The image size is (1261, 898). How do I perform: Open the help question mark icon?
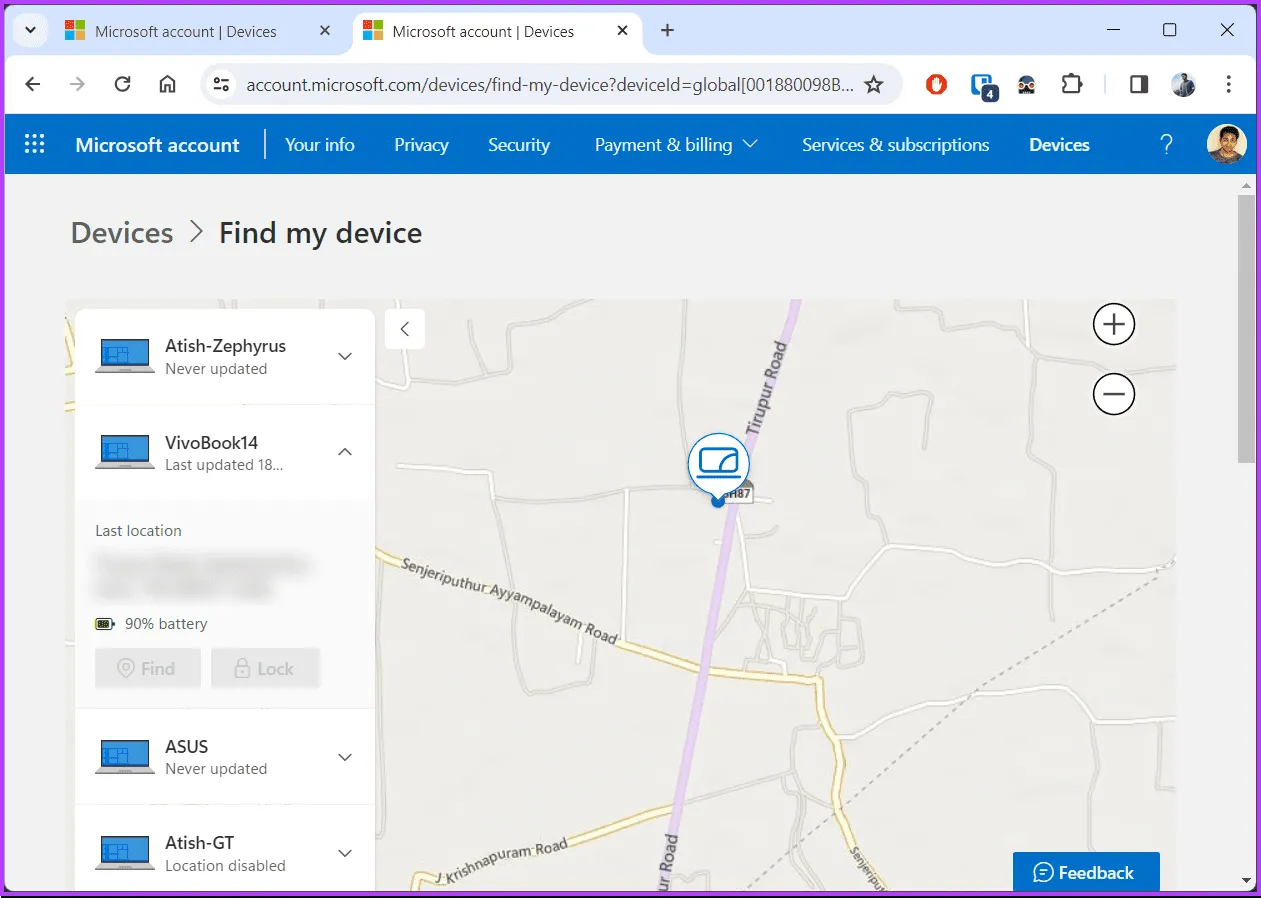(1165, 144)
